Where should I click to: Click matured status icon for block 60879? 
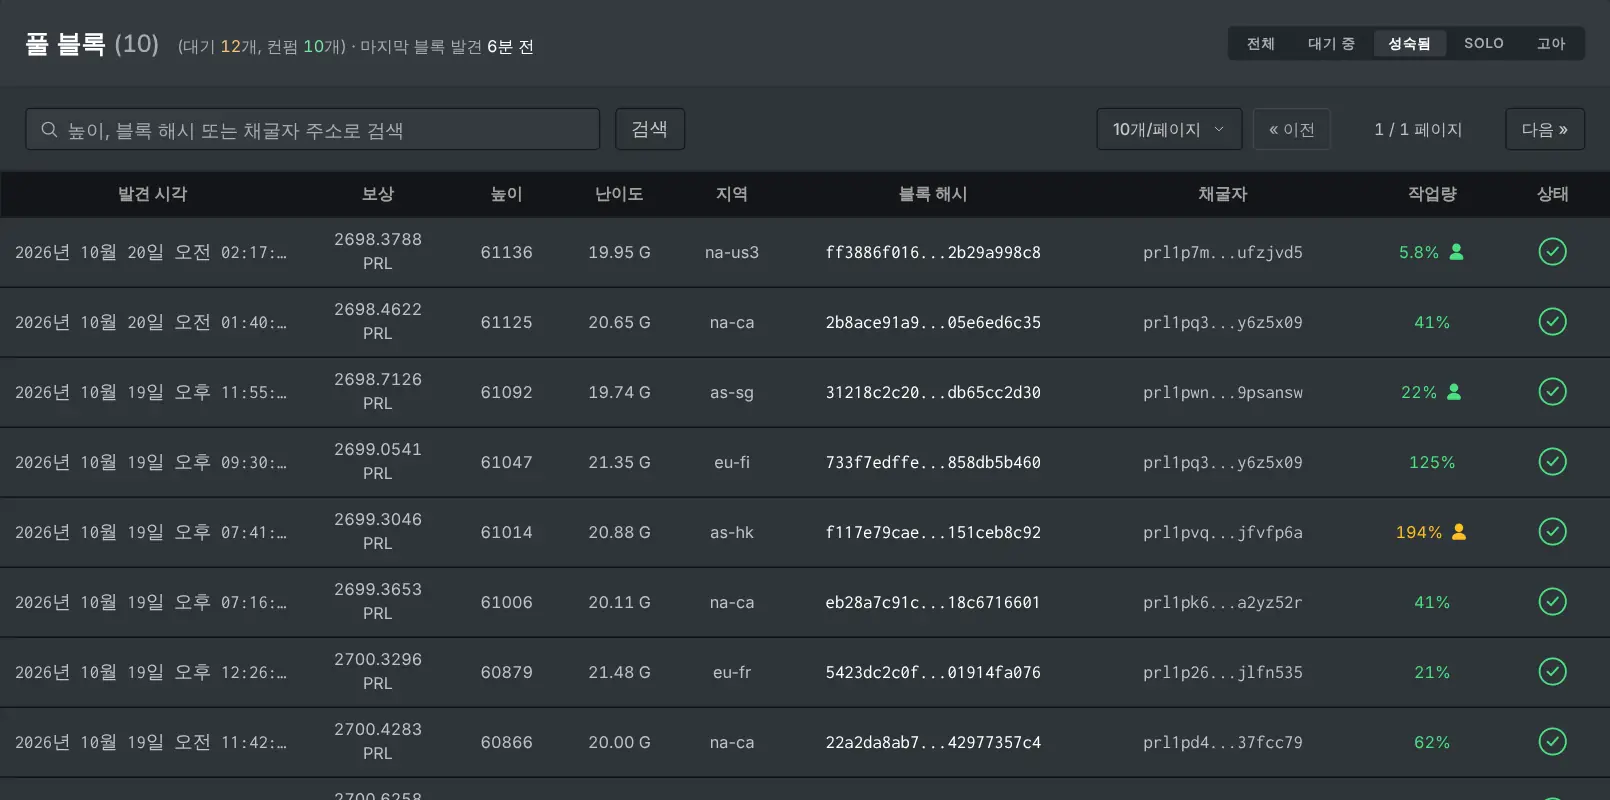click(1552, 672)
